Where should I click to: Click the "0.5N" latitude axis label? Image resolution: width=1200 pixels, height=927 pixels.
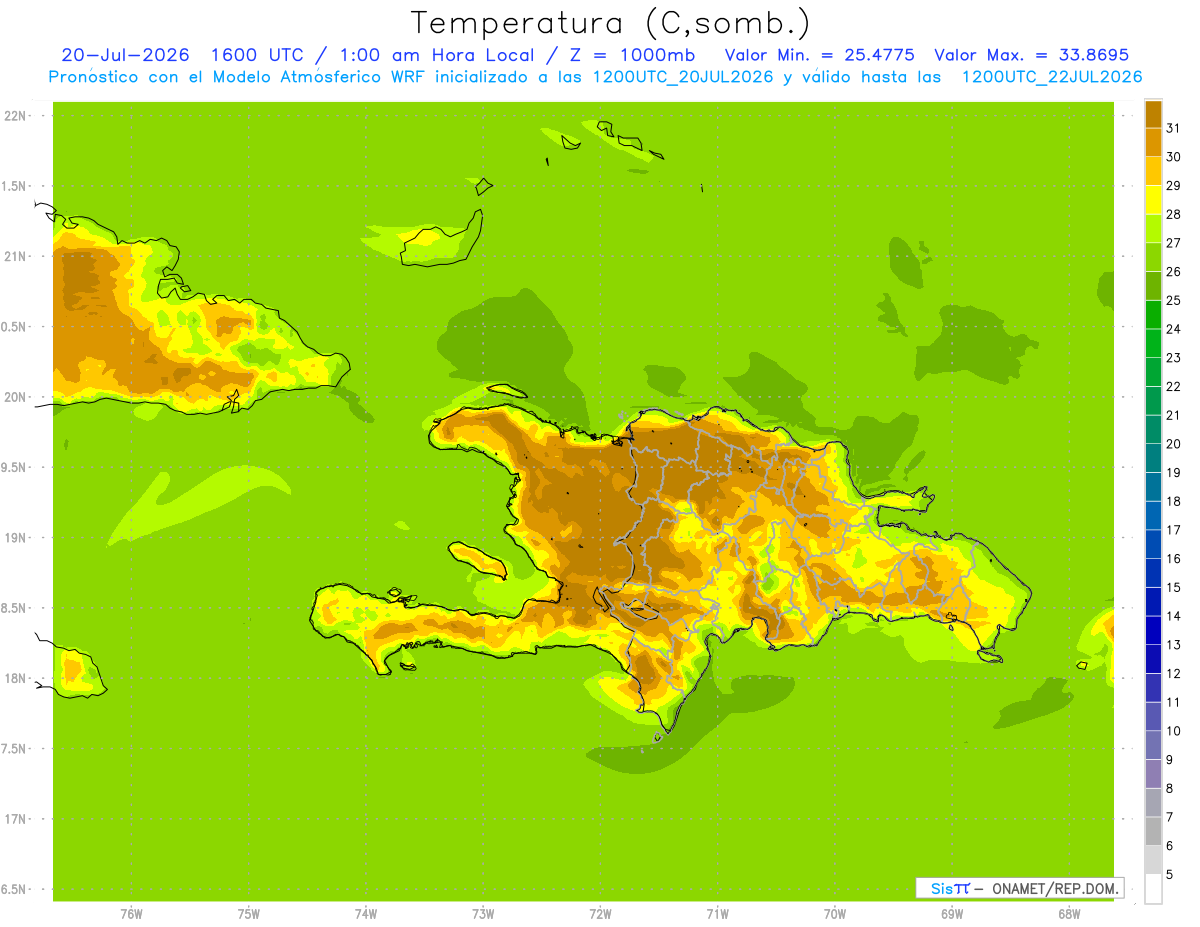coord(13,327)
